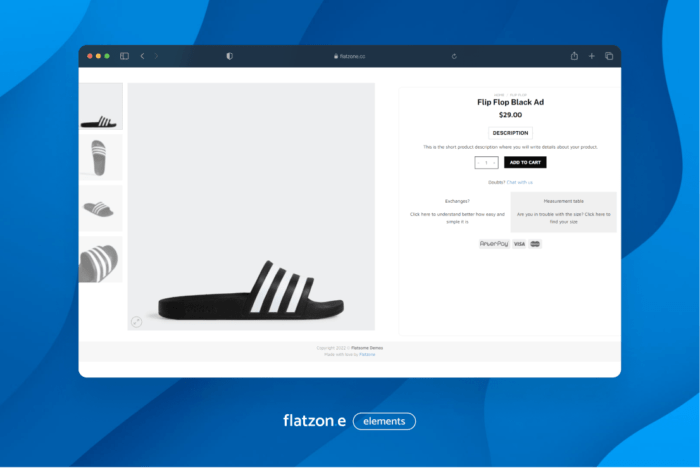Open the Share icon in toolbar
700x468 pixels.
point(574,56)
